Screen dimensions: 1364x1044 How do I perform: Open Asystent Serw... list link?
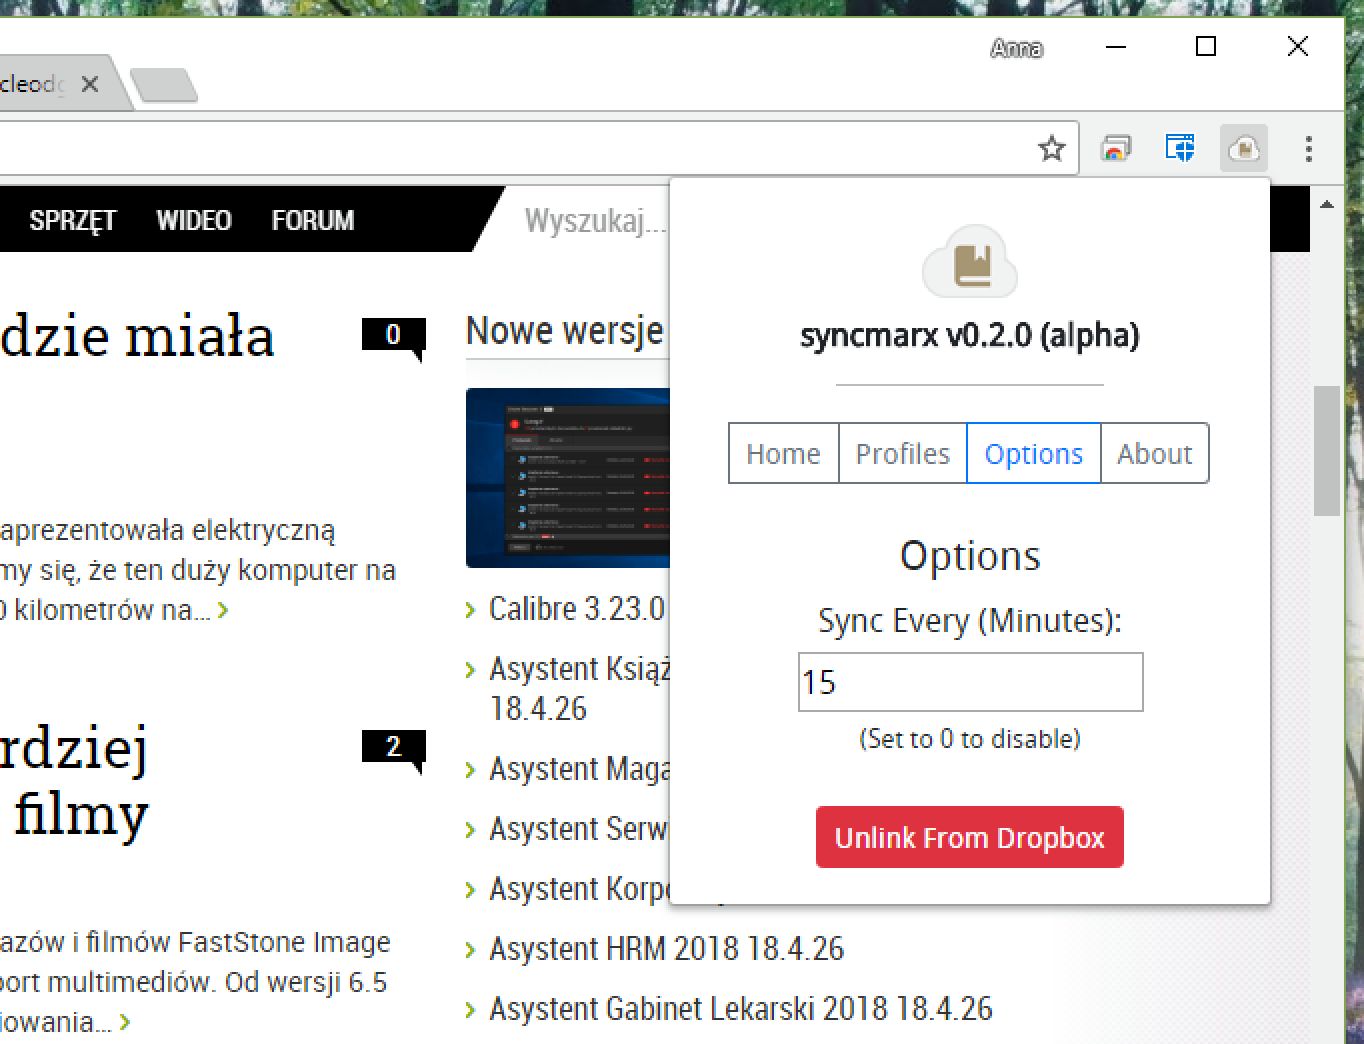tap(577, 828)
